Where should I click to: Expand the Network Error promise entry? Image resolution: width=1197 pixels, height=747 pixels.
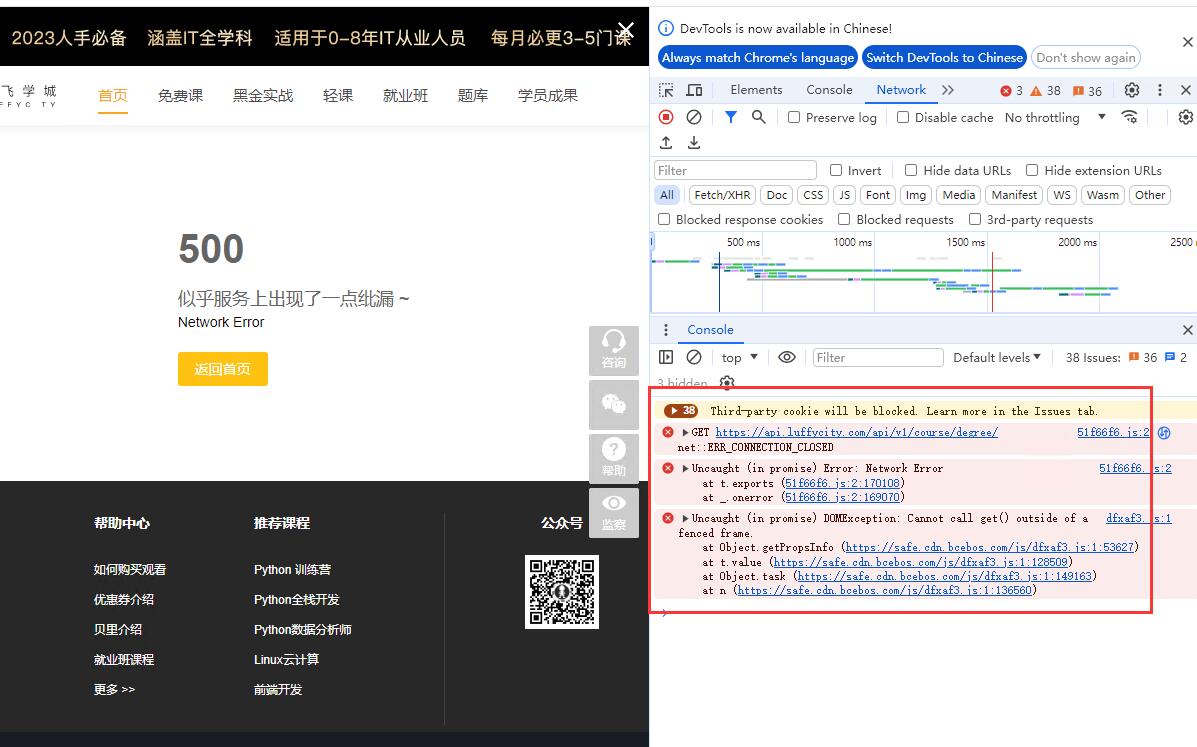coord(686,468)
